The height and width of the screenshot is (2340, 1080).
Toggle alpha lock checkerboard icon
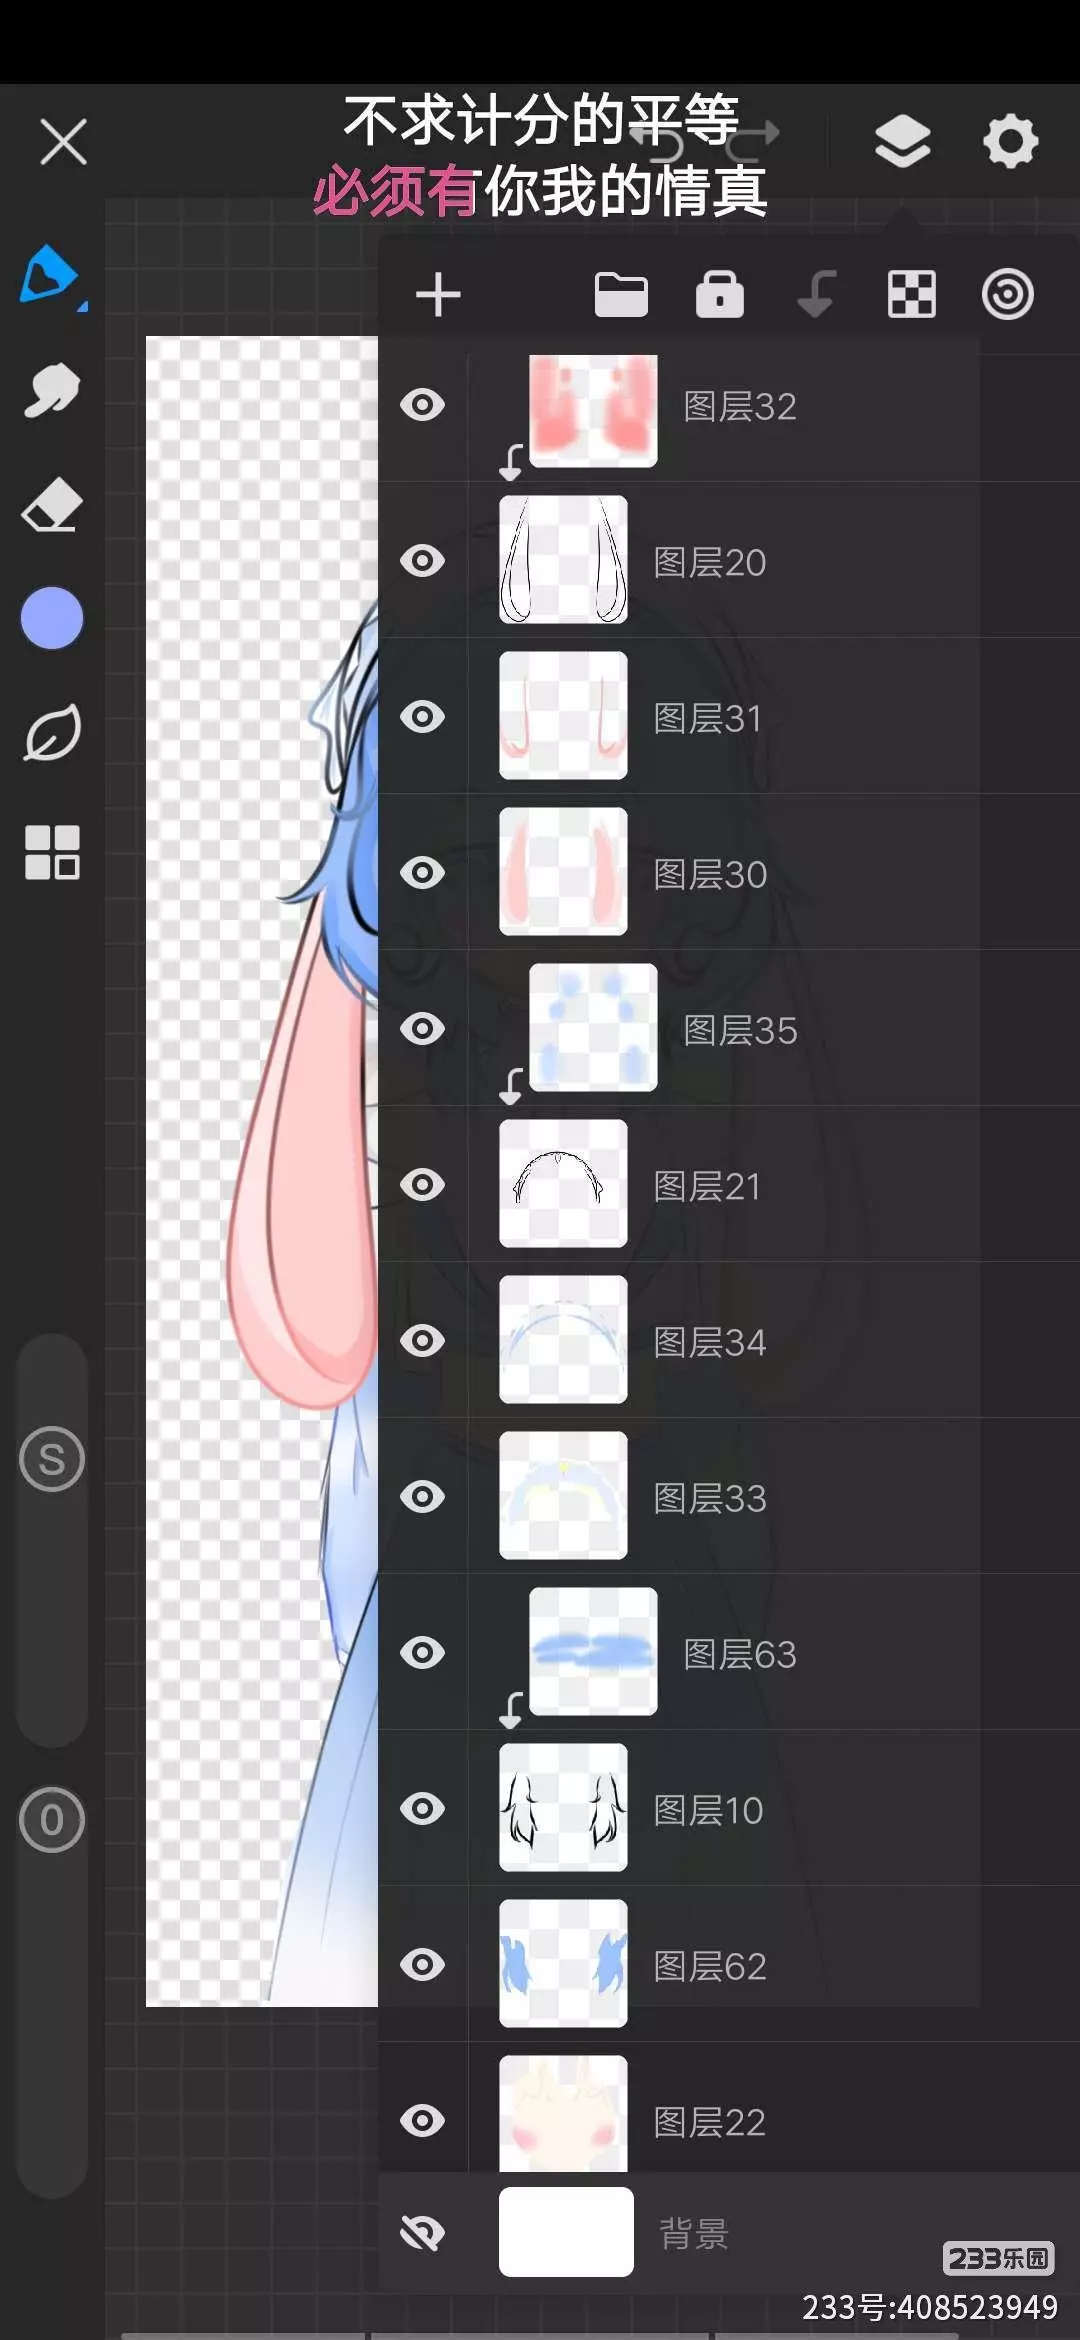tap(912, 294)
